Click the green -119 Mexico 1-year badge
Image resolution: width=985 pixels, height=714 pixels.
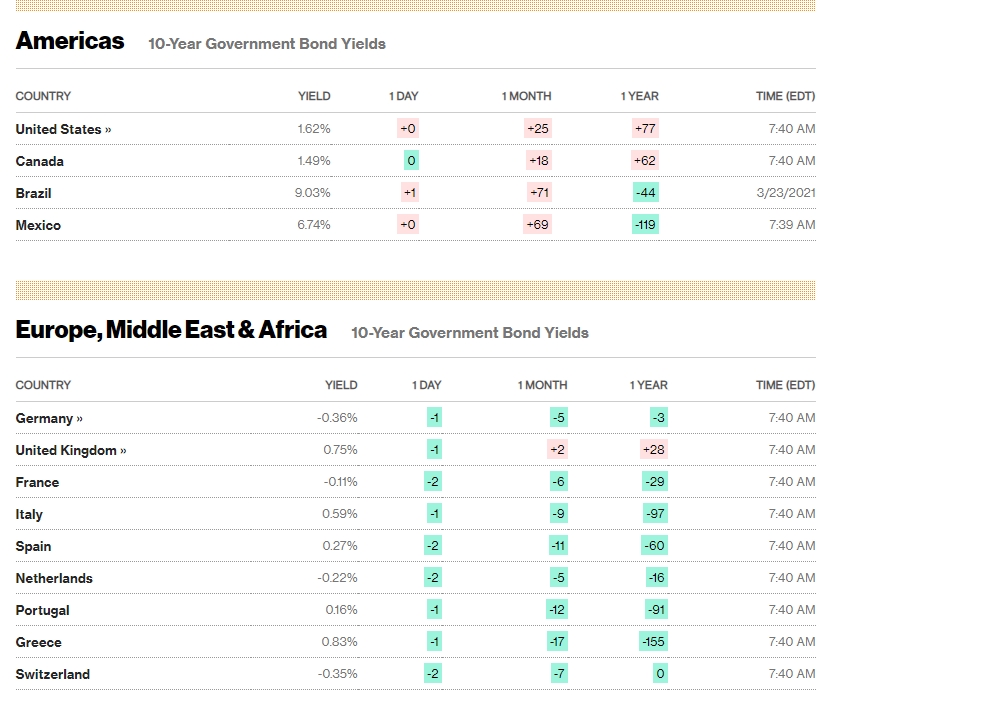point(645,225)
